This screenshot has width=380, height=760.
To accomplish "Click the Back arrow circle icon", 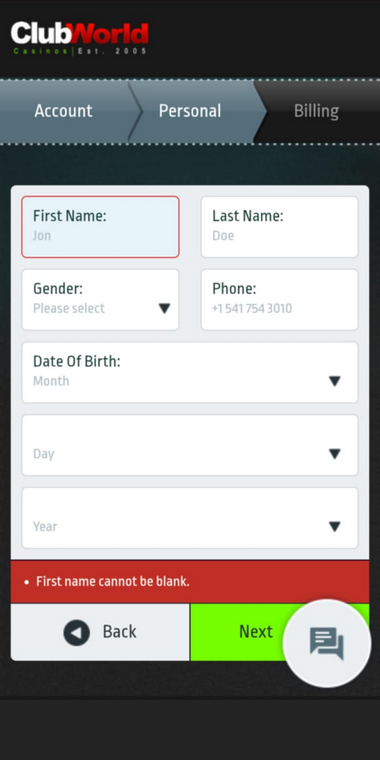I will pyautogui.click(x=77, y=633).
